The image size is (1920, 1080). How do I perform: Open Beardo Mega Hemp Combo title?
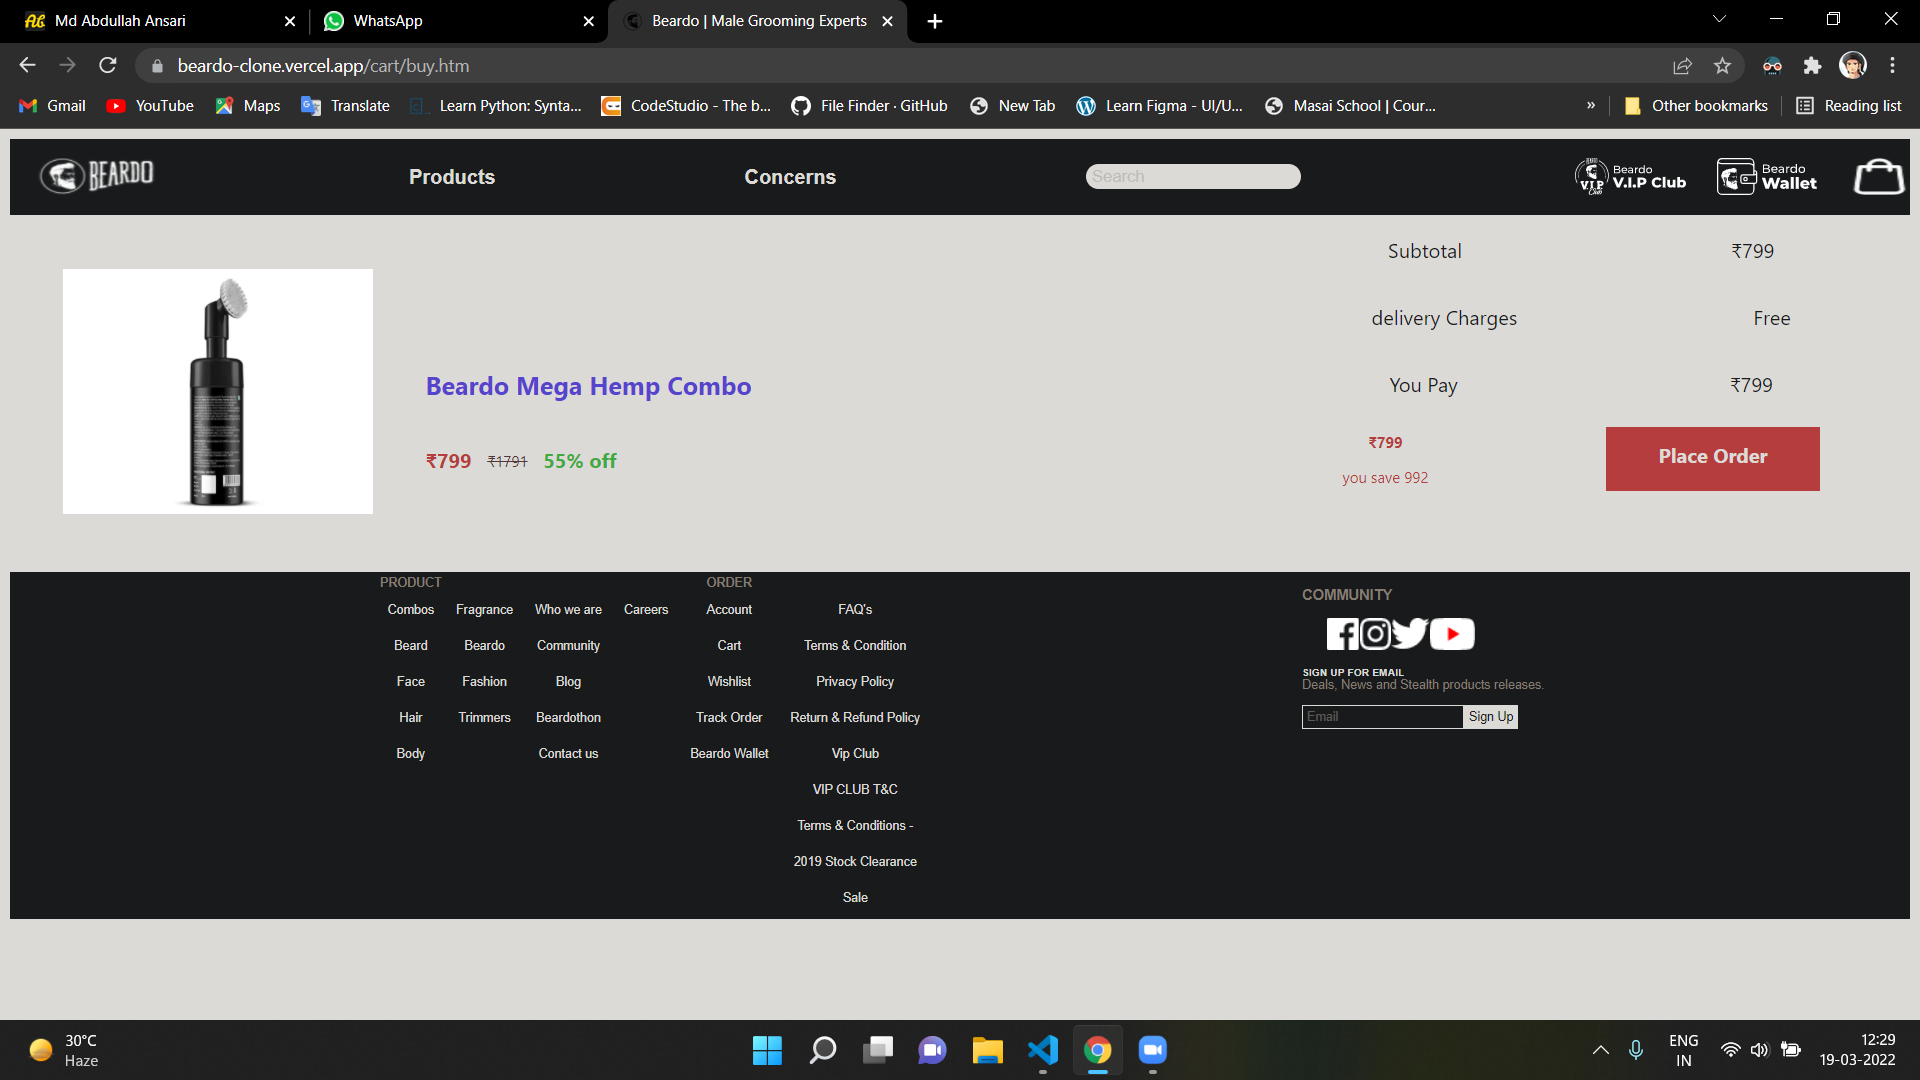point(588,386)
